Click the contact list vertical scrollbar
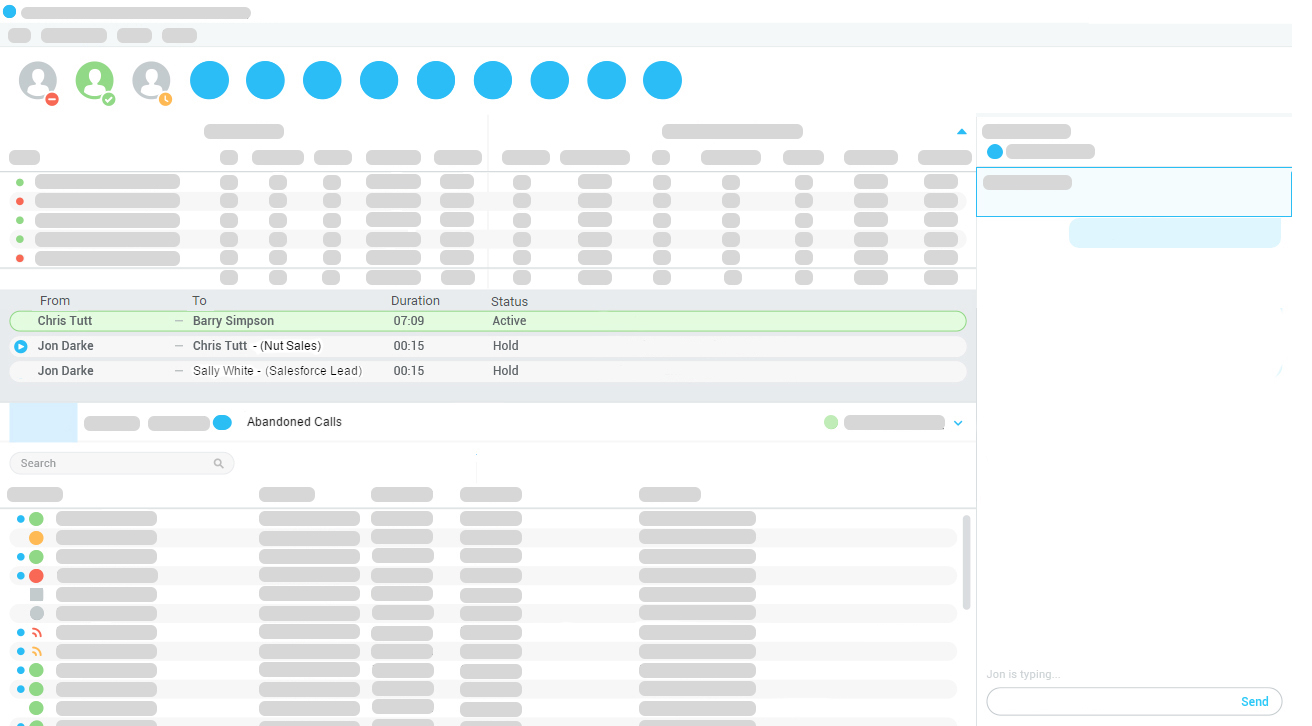 [x=965, y=561]
